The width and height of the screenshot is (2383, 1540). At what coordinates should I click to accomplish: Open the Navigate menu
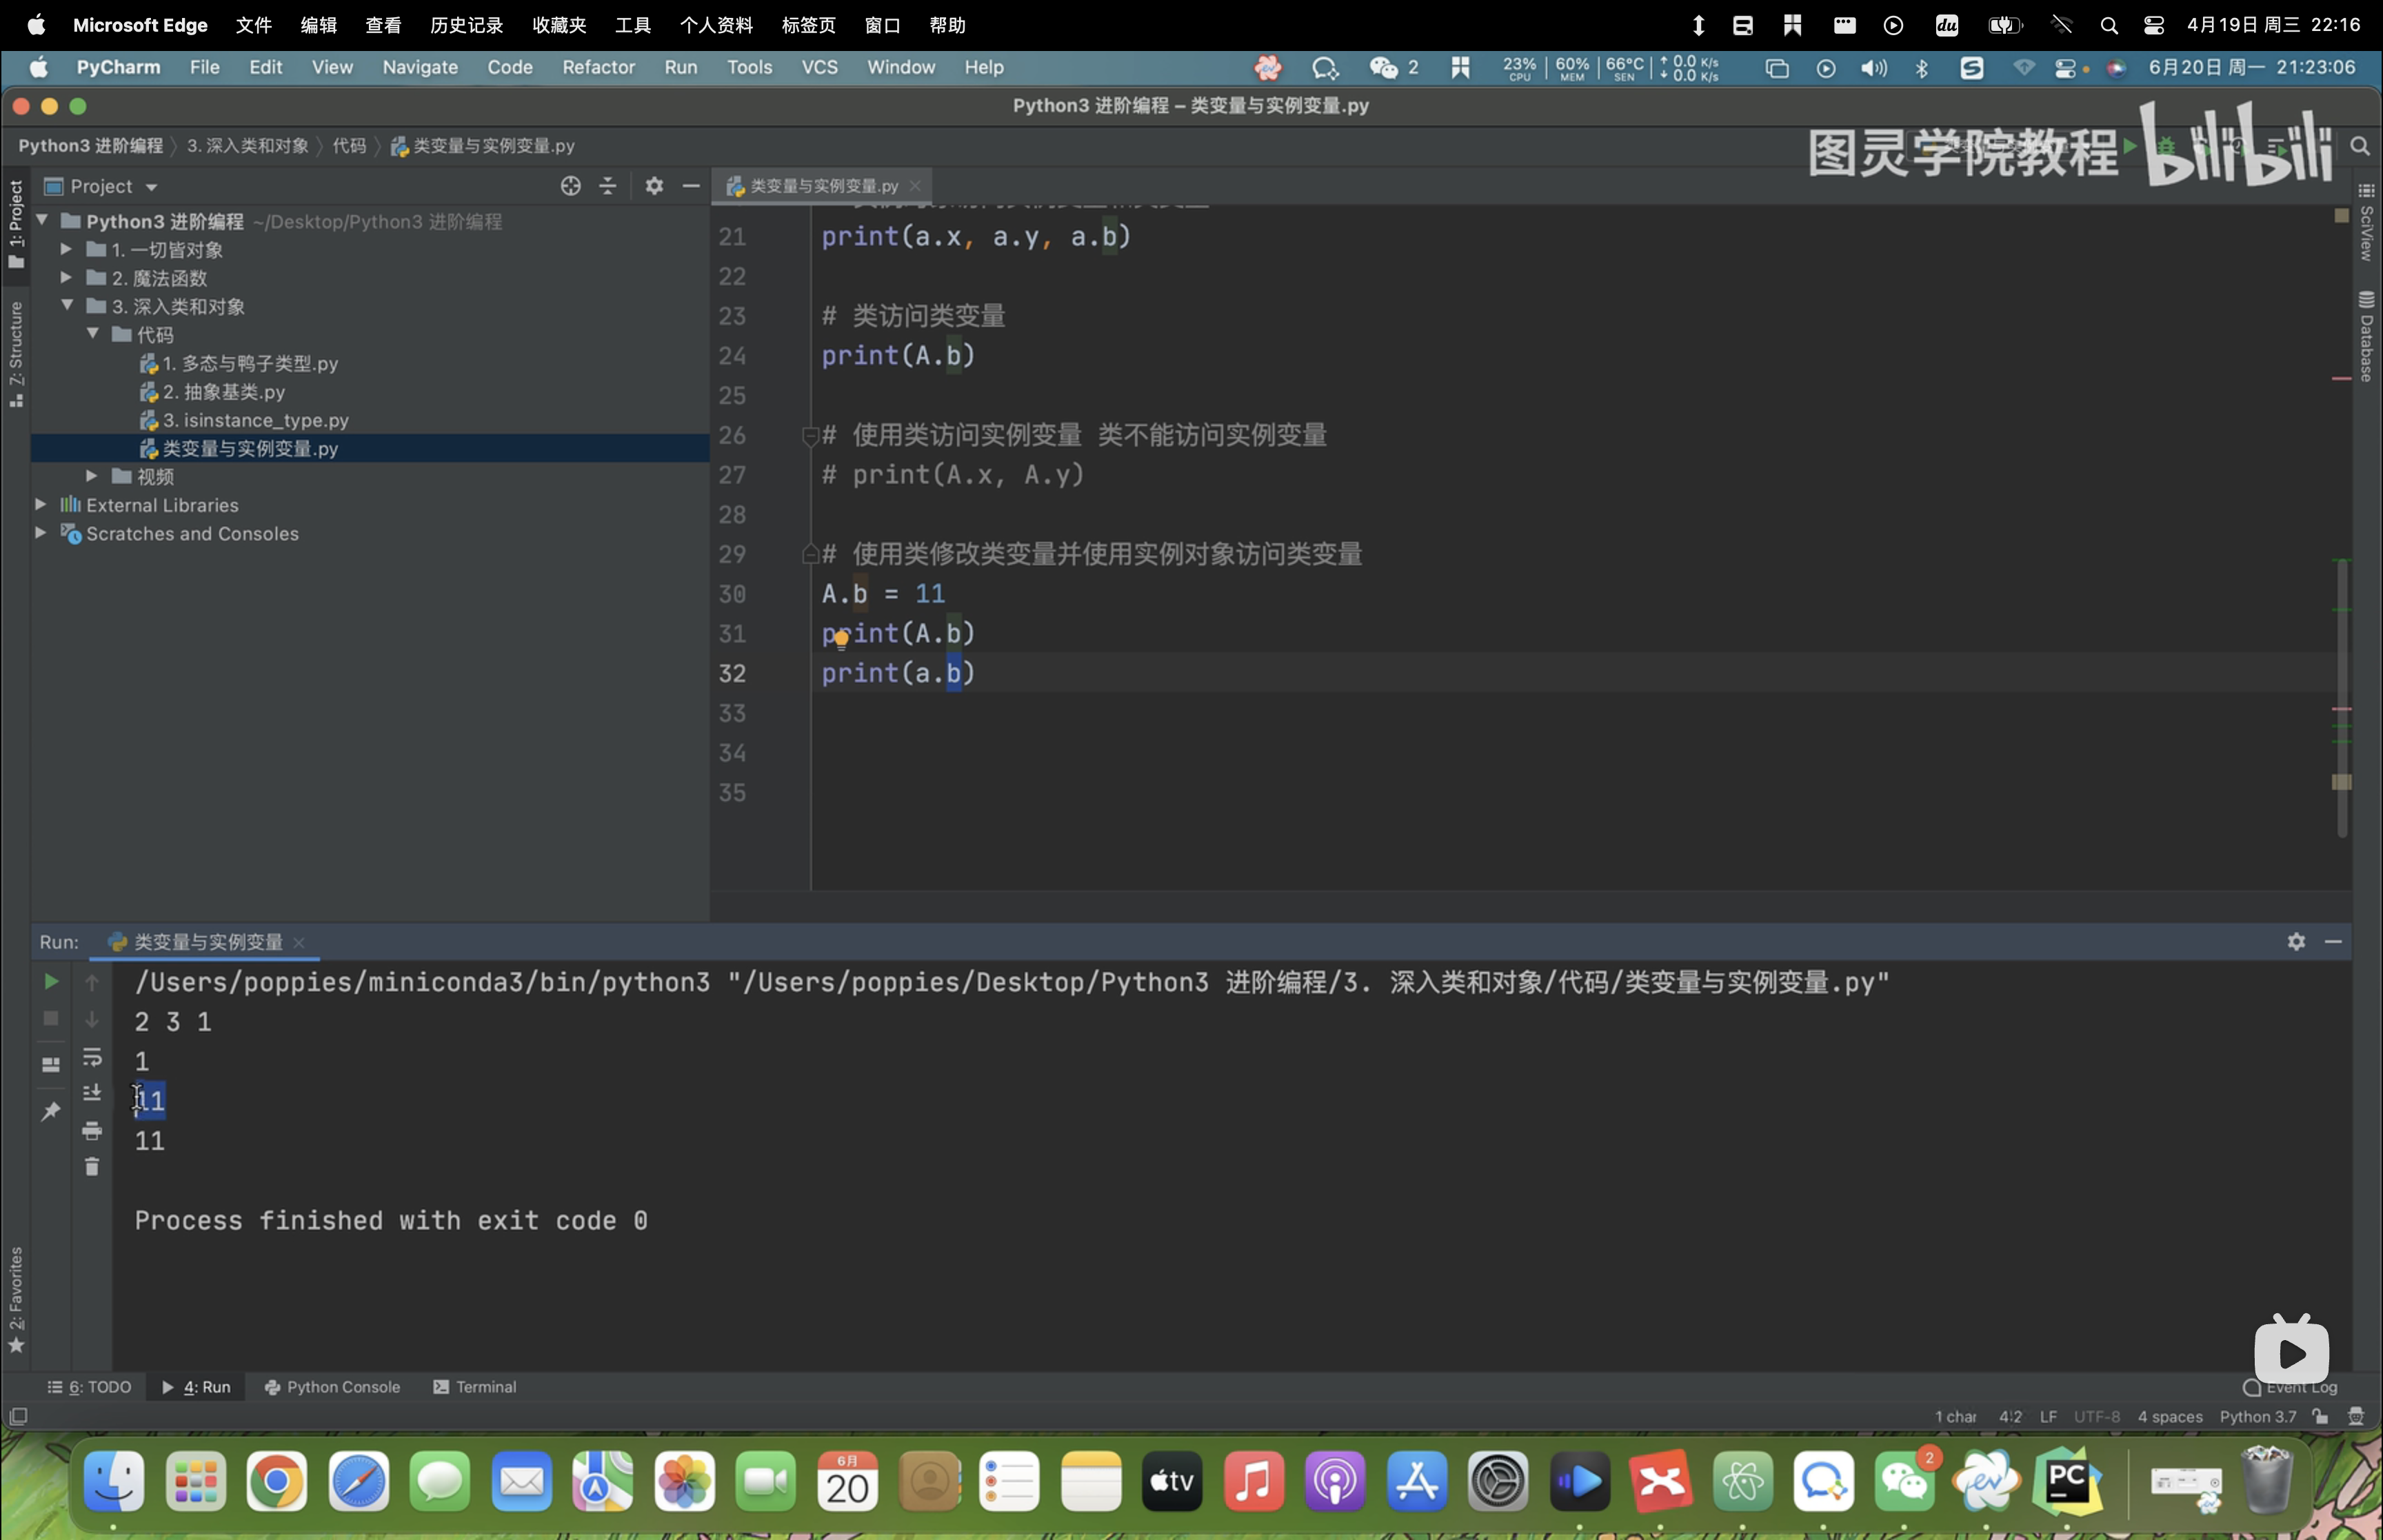[x=420, y=67]
